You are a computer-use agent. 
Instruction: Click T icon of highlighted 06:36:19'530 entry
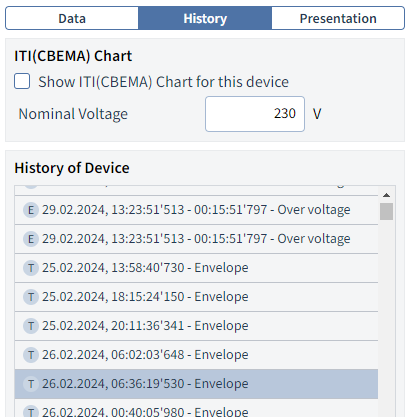click(x=31, y=384)
